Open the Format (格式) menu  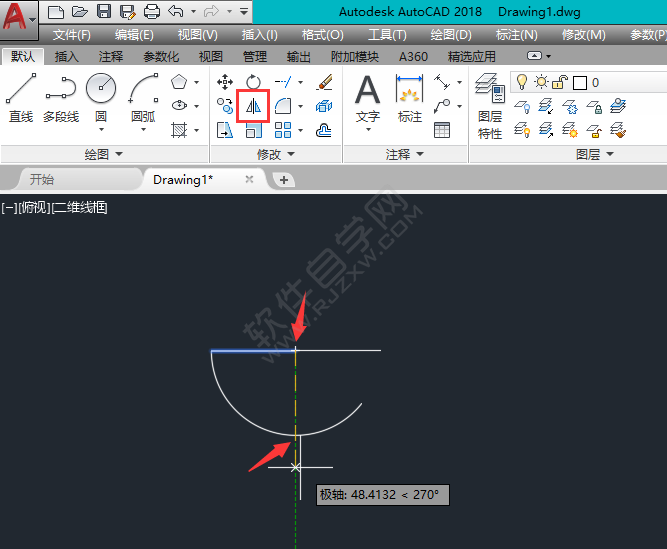[322, 34]
